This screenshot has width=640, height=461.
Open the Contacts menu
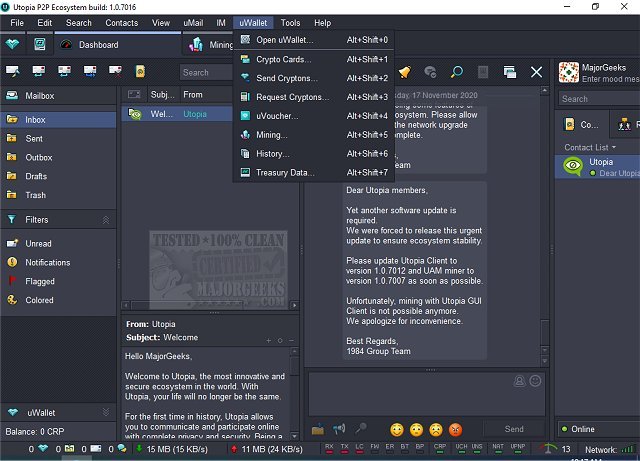point(122,23)
